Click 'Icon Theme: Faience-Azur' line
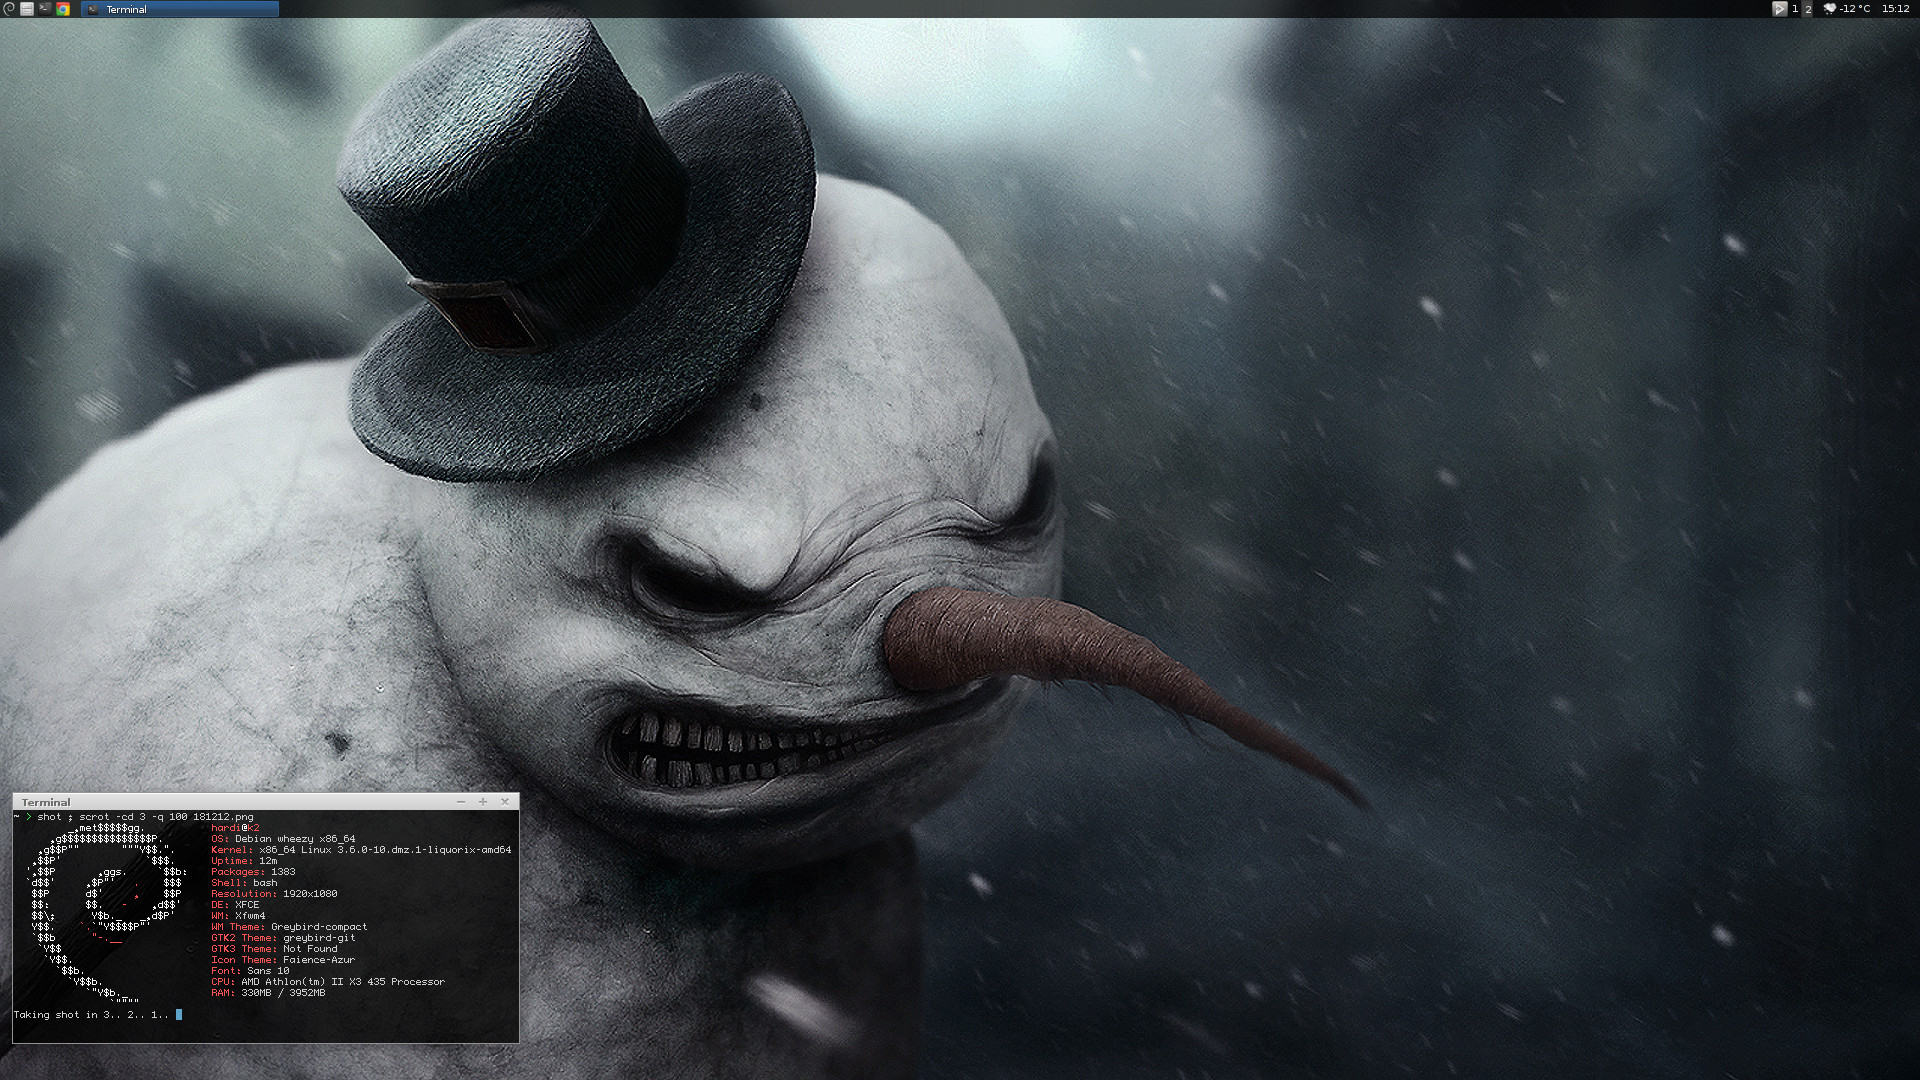The image size is (1920, 1080). 283,960
